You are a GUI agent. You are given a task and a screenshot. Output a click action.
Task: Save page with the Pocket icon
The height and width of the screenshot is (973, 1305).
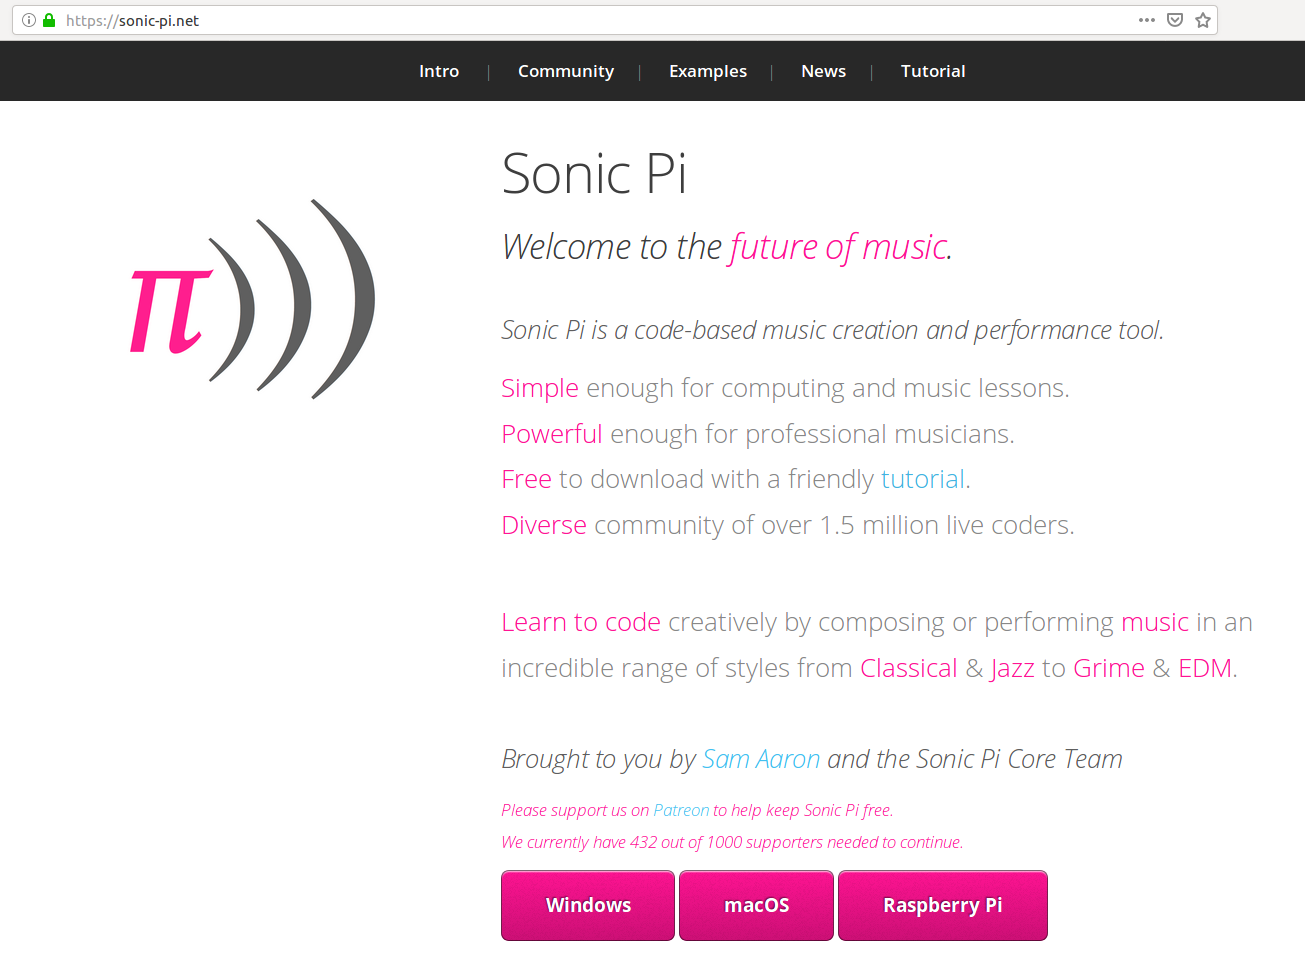1175,20
